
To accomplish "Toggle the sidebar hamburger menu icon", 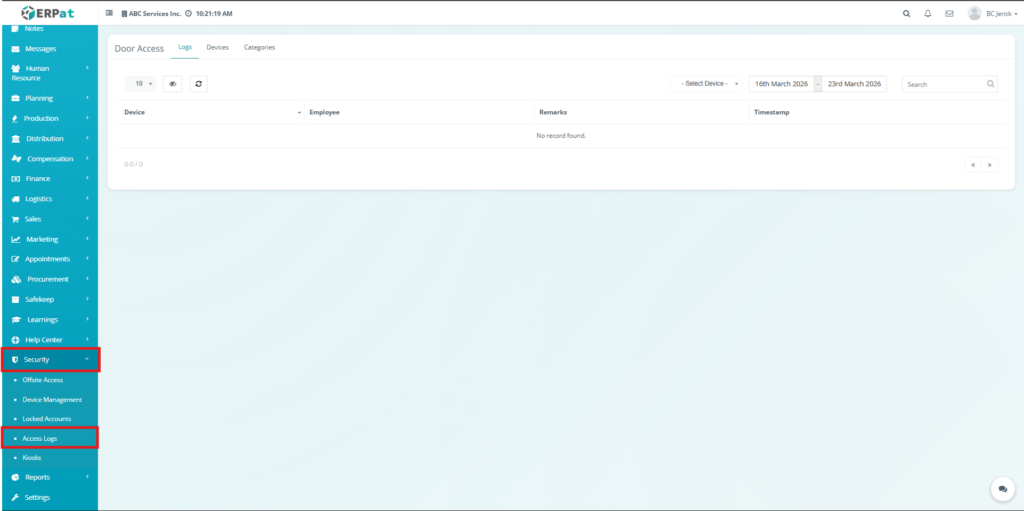I will [x=109, y=14].
